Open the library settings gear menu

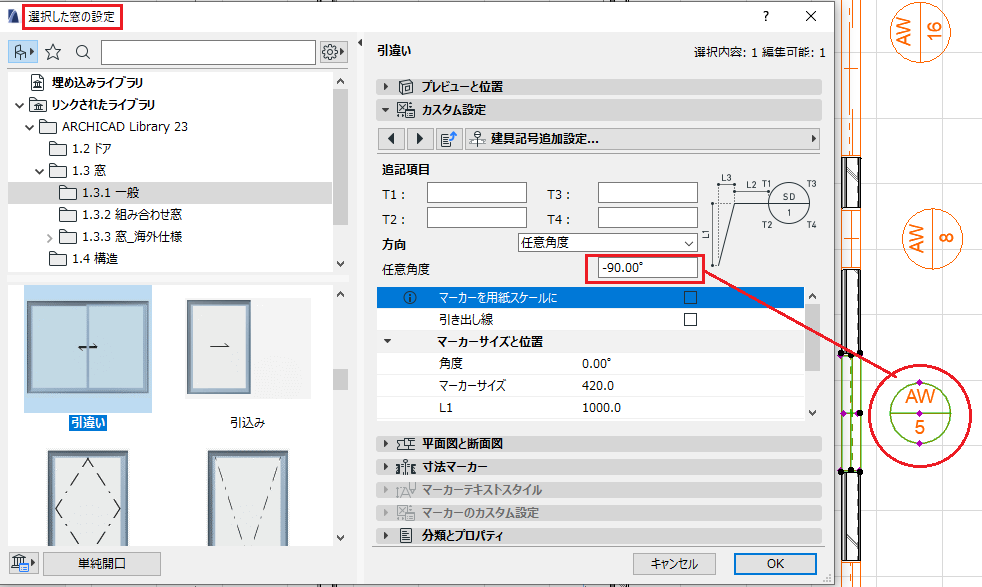click(x=333, y=52)
